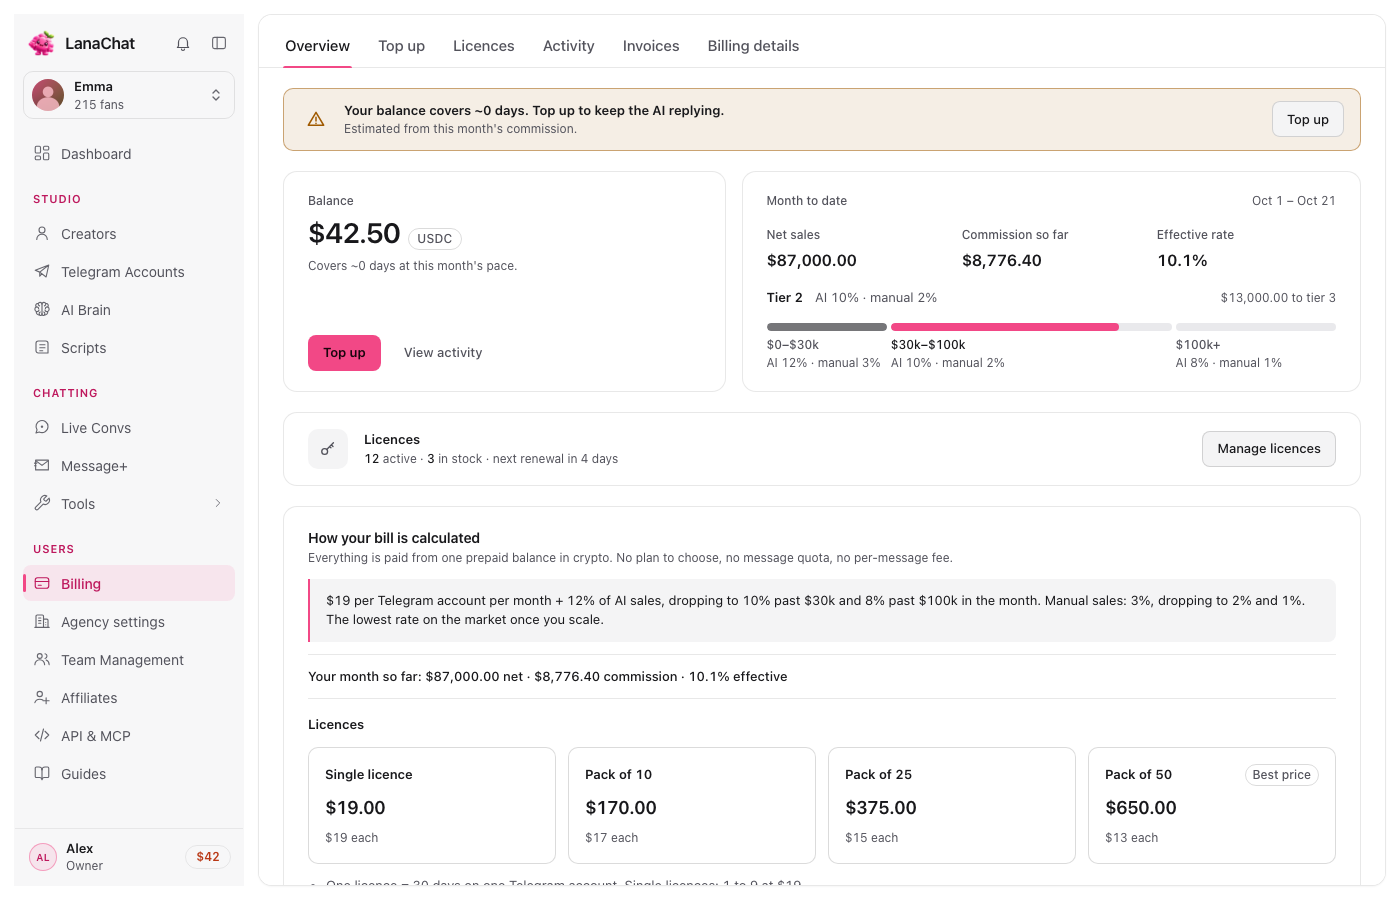The image size is (1400, 900).
Task: Open notifications bell icon
Action: pyautogui.click(x=183, y=43)
